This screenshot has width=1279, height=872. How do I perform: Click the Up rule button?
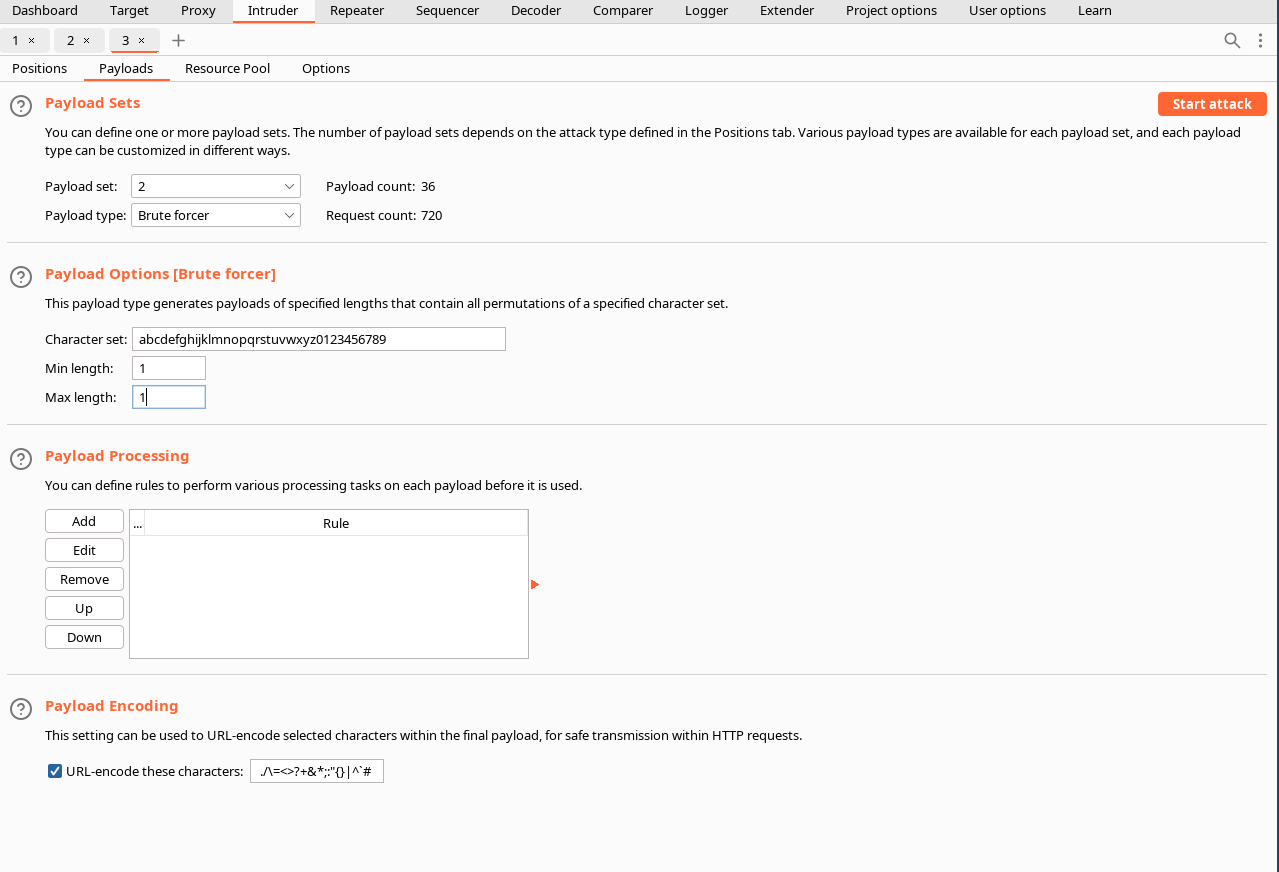pos(84,608)
